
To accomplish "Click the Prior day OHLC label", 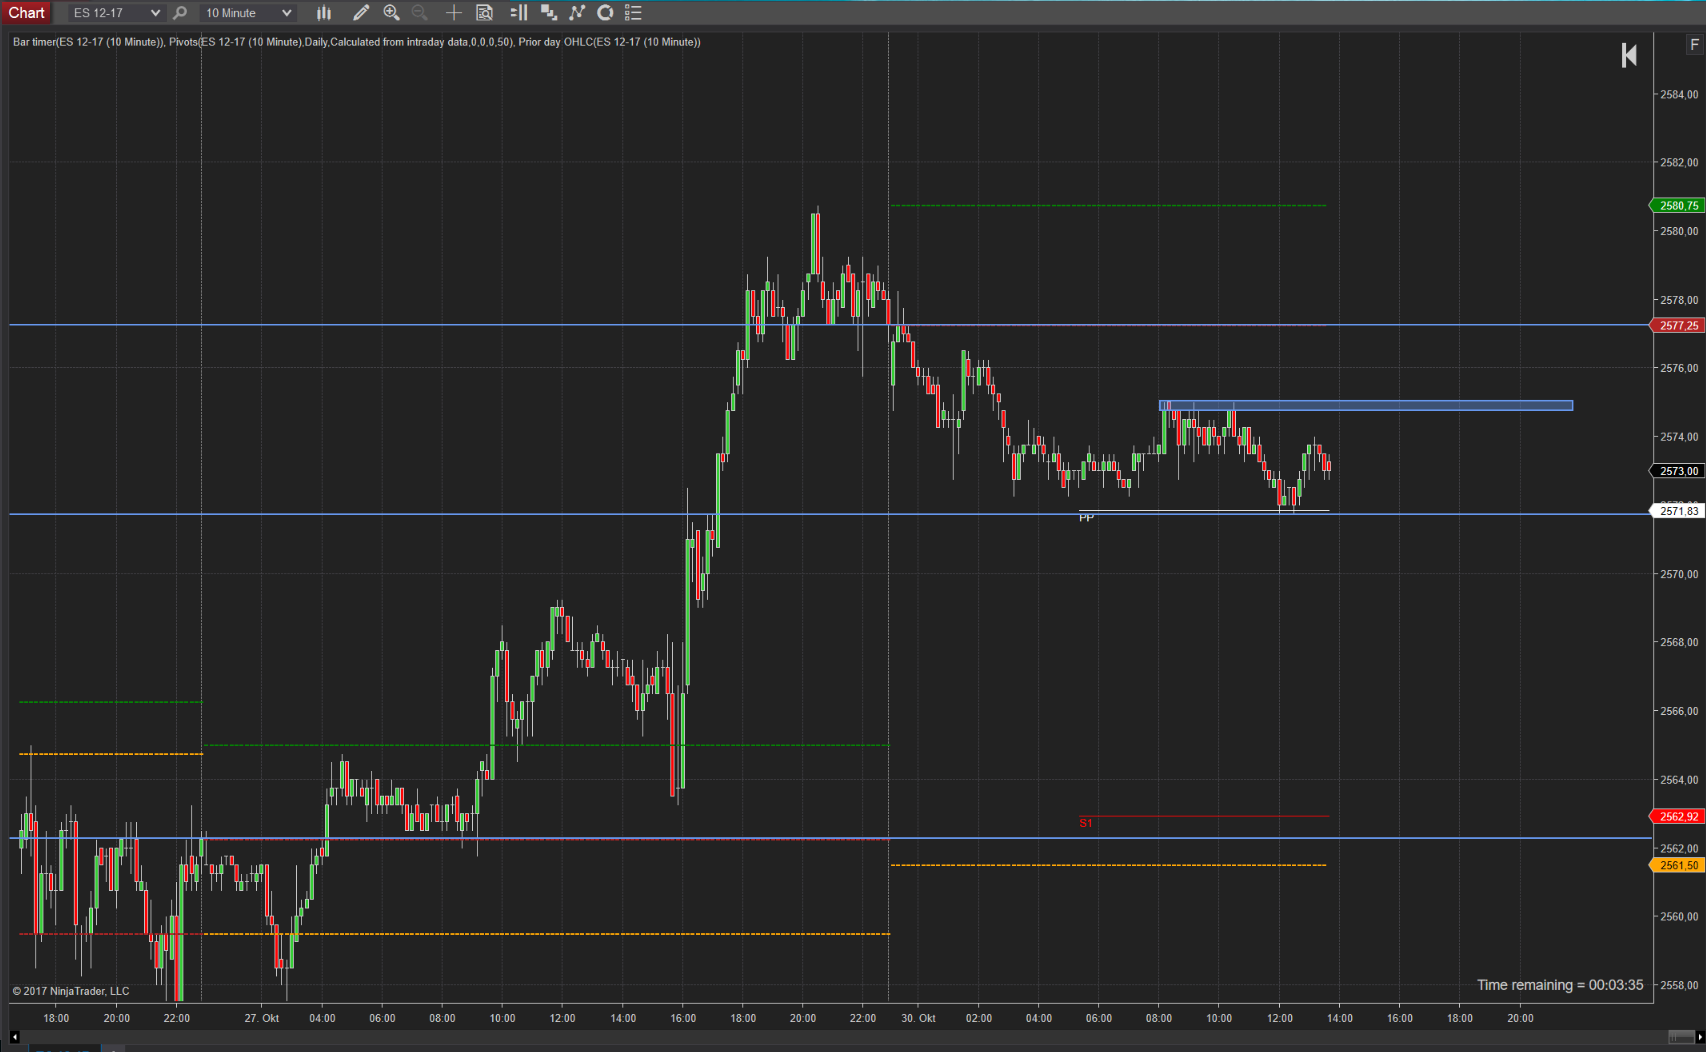I will [x=610, y=42].
